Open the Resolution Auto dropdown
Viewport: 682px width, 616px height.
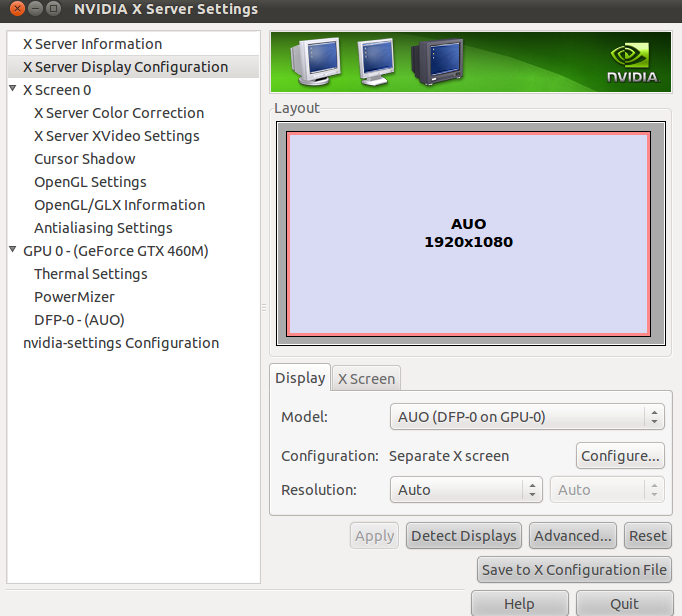coord(465,490)
